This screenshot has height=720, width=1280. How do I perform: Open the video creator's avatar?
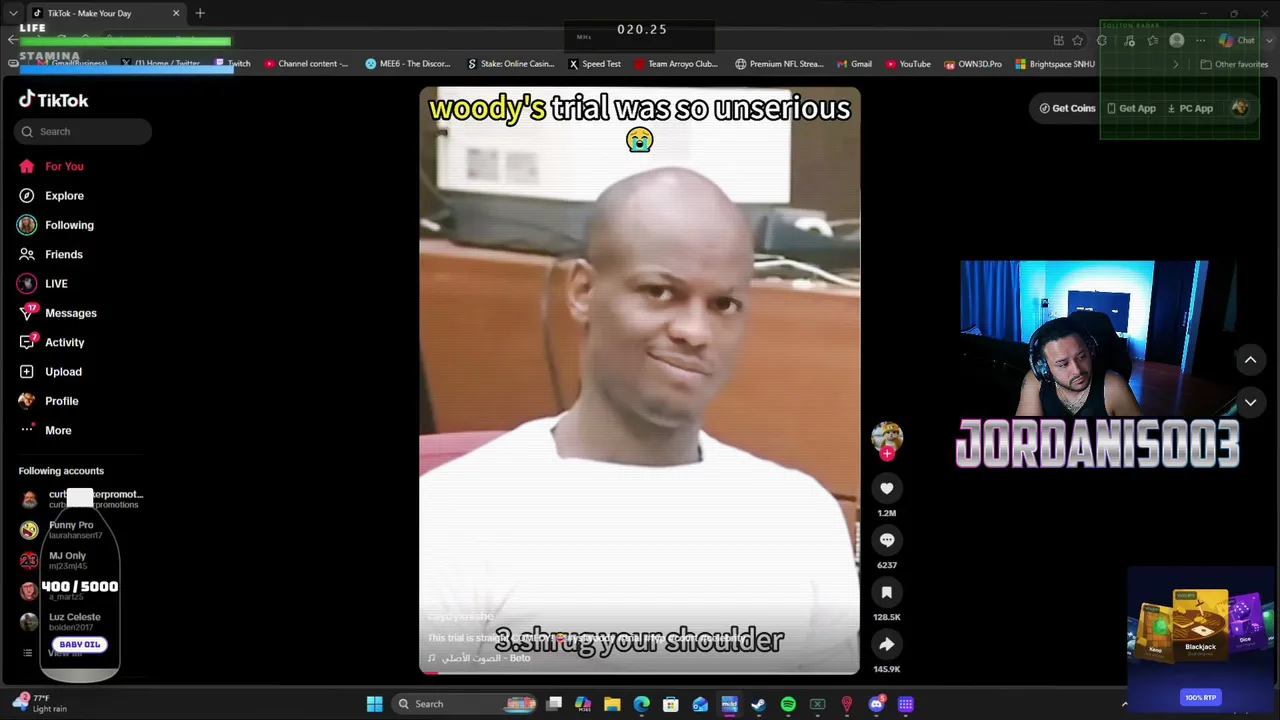click(x=887, y=436)
